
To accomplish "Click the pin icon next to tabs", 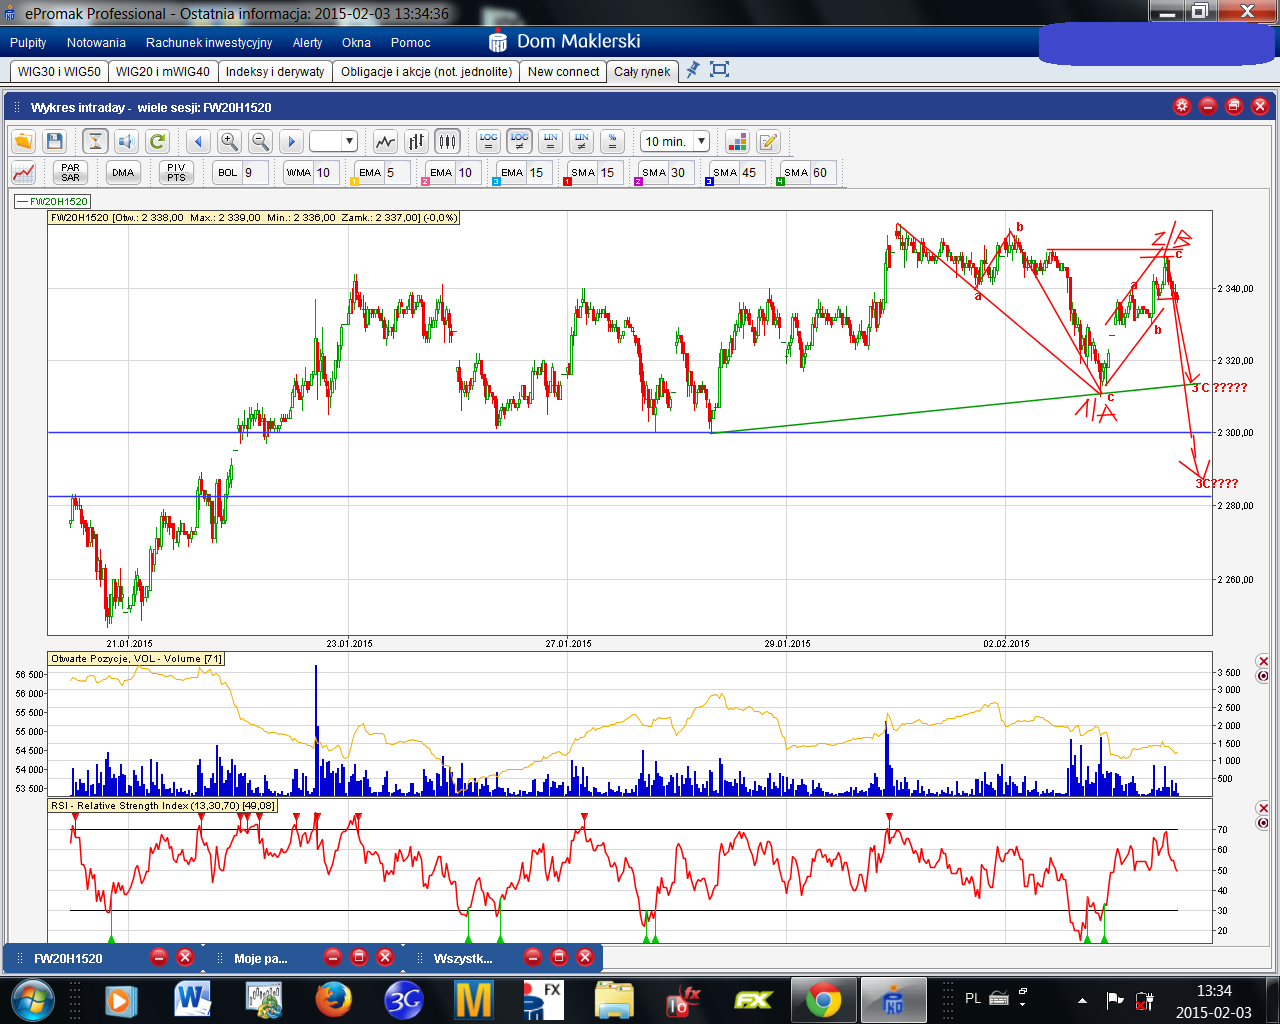I will click(692, 70).
